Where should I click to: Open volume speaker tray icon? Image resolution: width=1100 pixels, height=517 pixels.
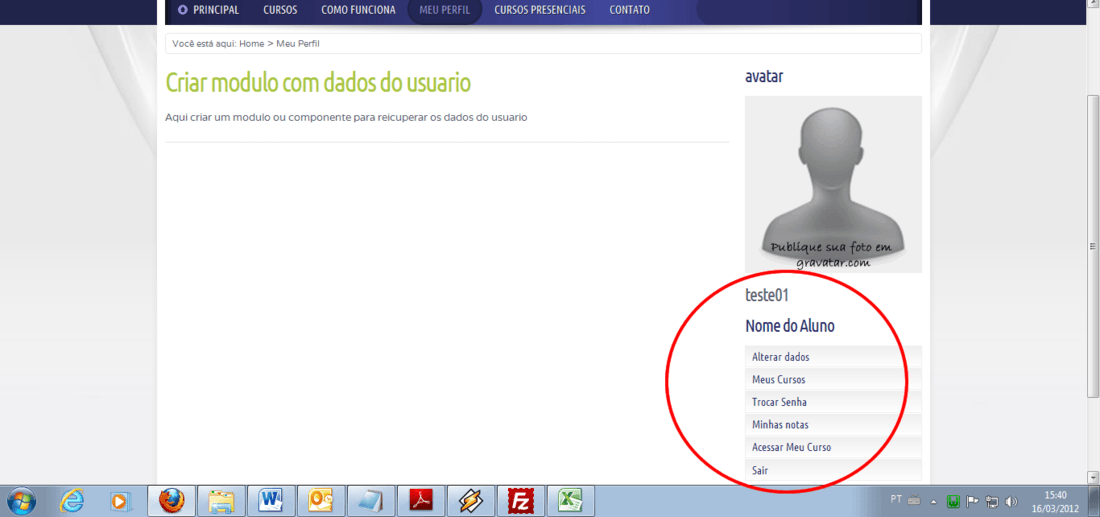(1011, 502)
